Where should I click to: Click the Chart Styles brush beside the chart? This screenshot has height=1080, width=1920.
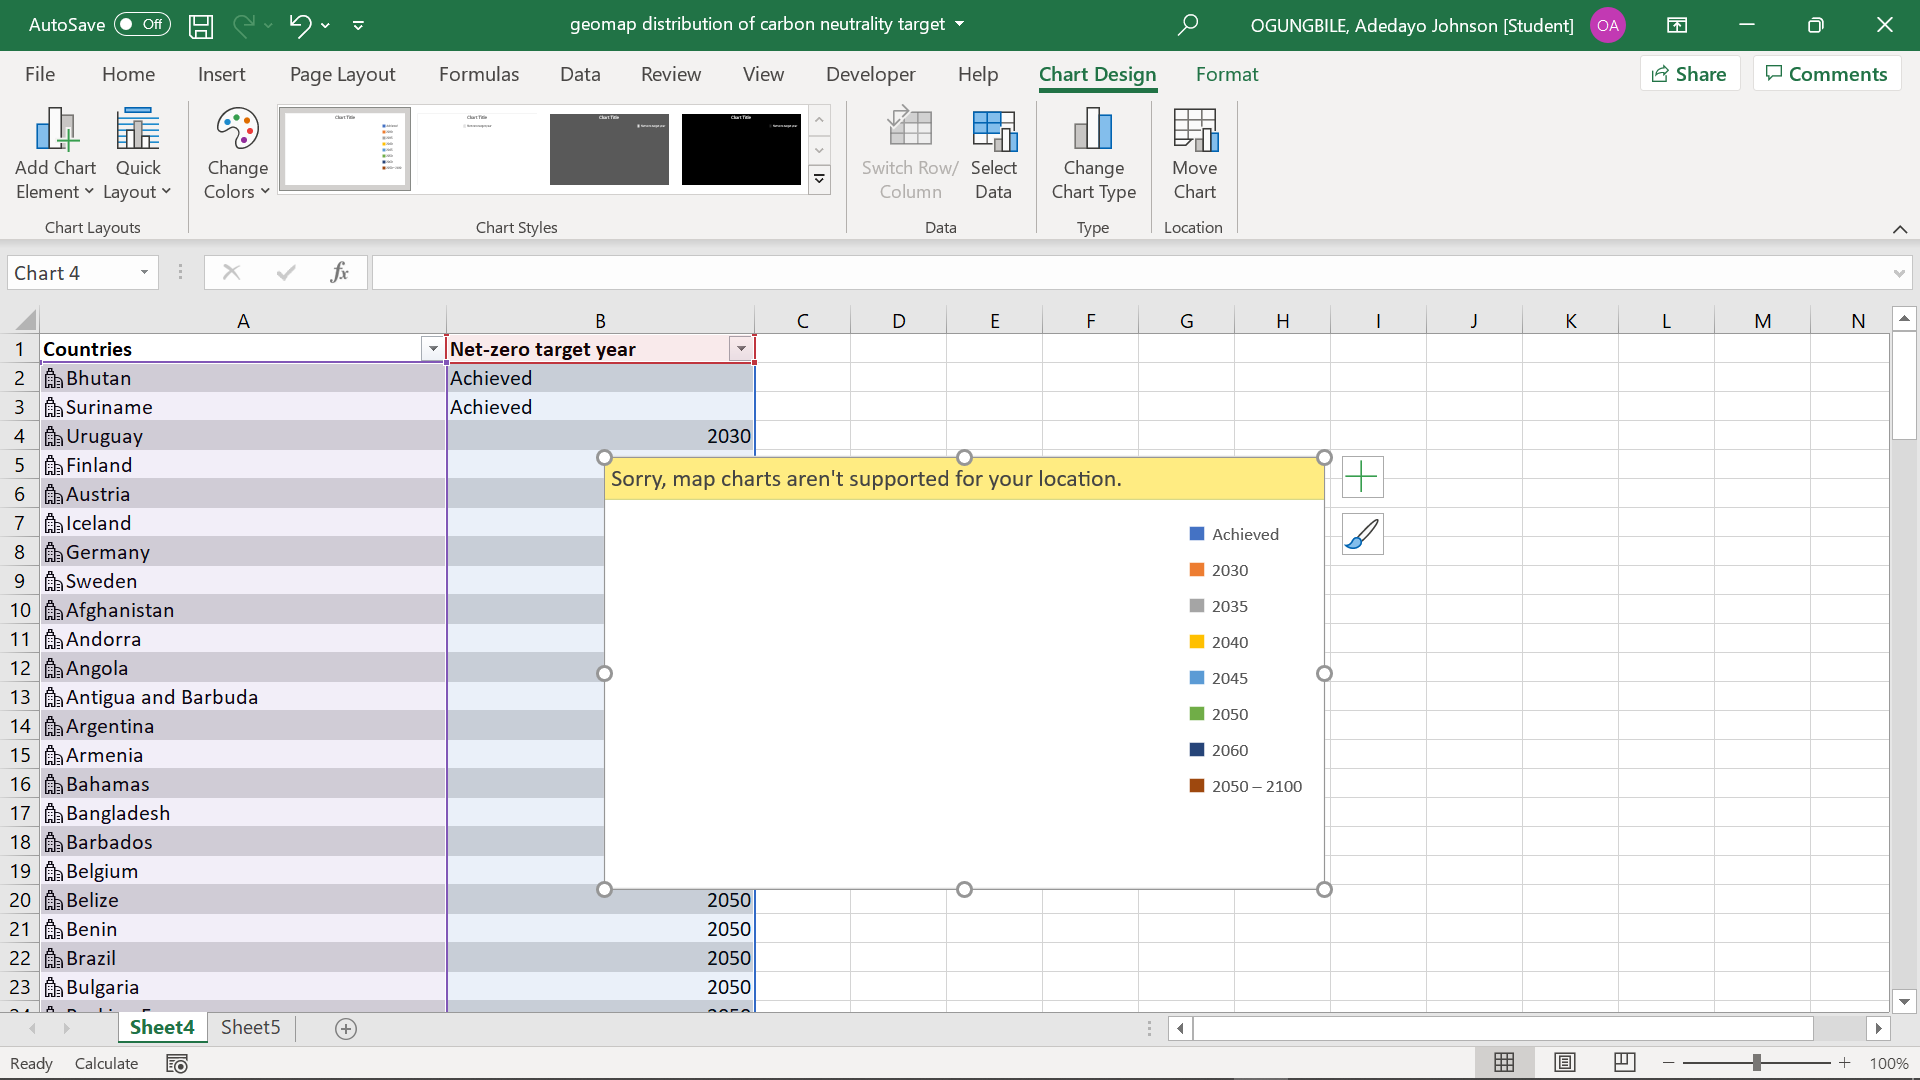point(1362,534)
